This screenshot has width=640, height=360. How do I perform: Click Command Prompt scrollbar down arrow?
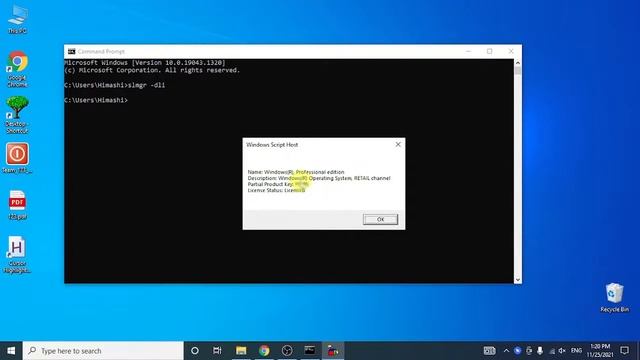pyautogui.click(x=518, y=280)
